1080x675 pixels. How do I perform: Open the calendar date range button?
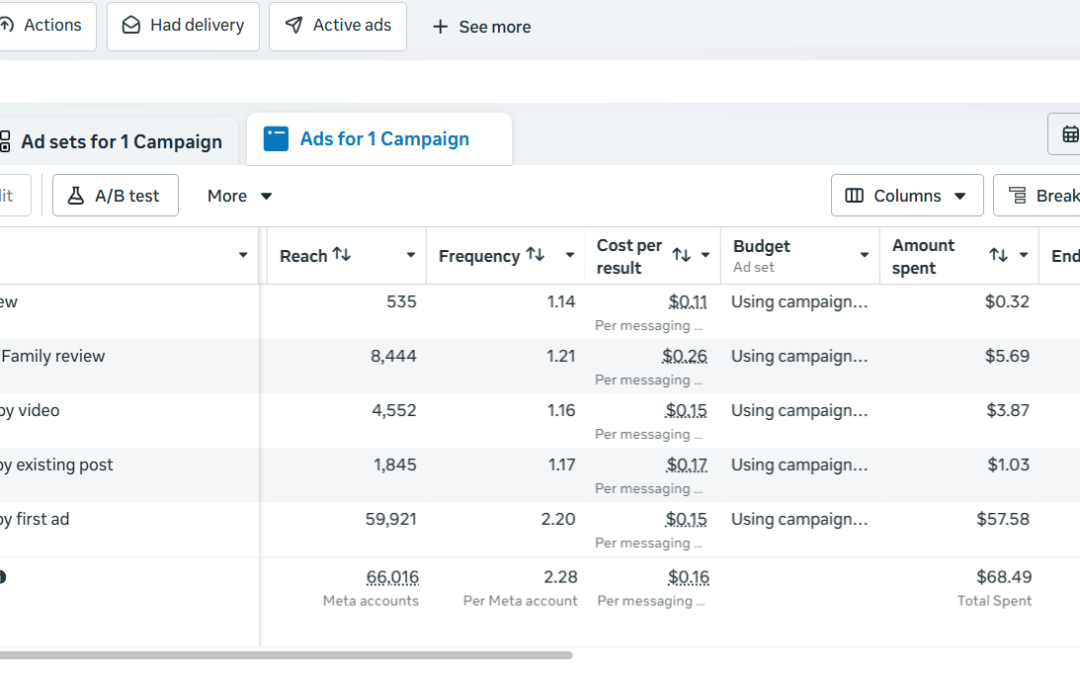pyautogui.click(x=1065, y=134)
